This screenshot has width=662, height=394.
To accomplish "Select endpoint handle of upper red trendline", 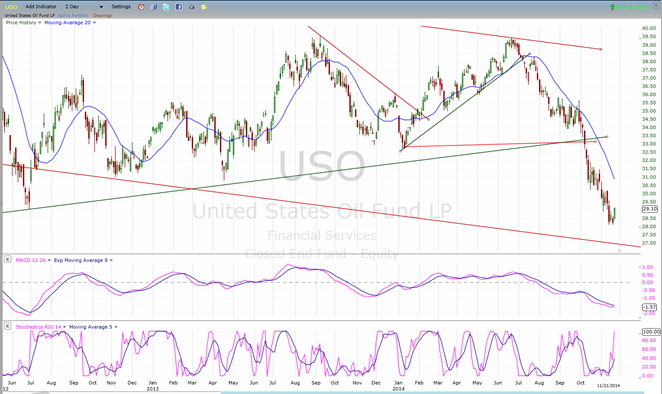I will [601, 49].
